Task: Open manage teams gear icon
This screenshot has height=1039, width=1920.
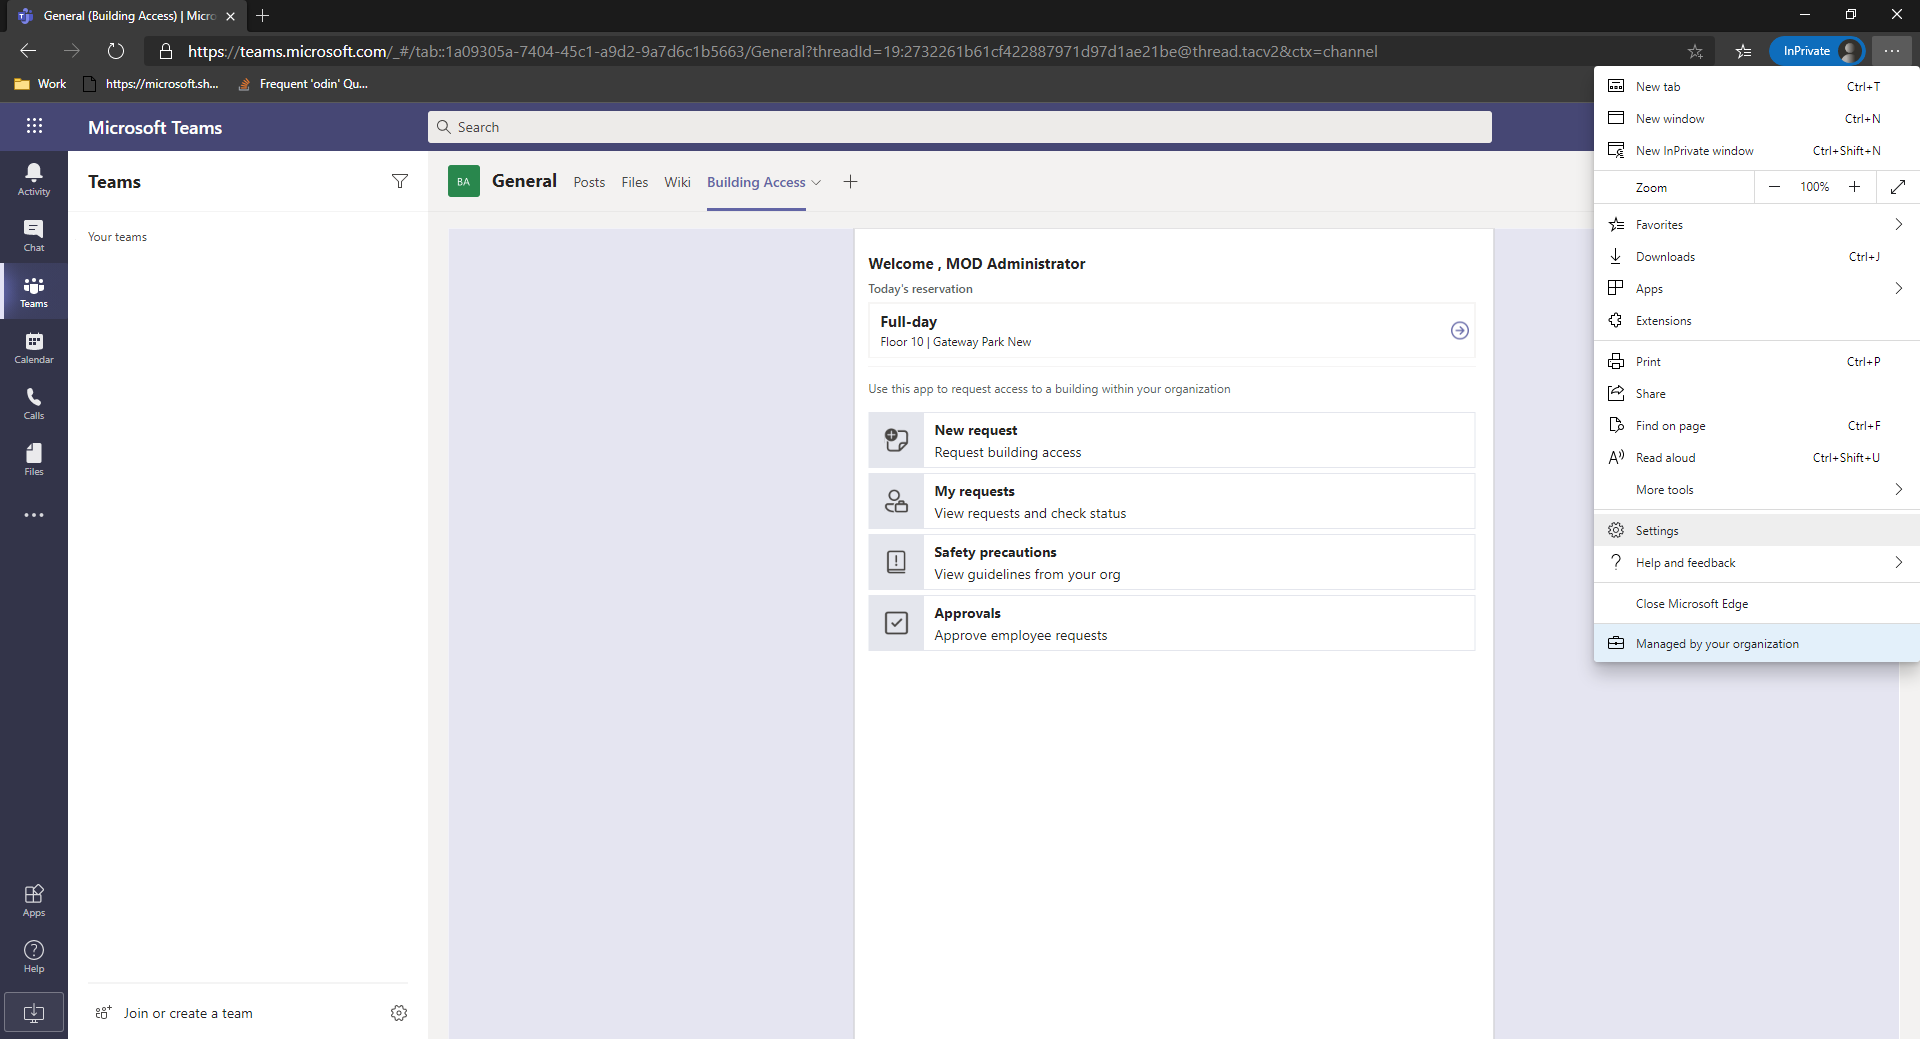Action: [x=399, y=1013]
